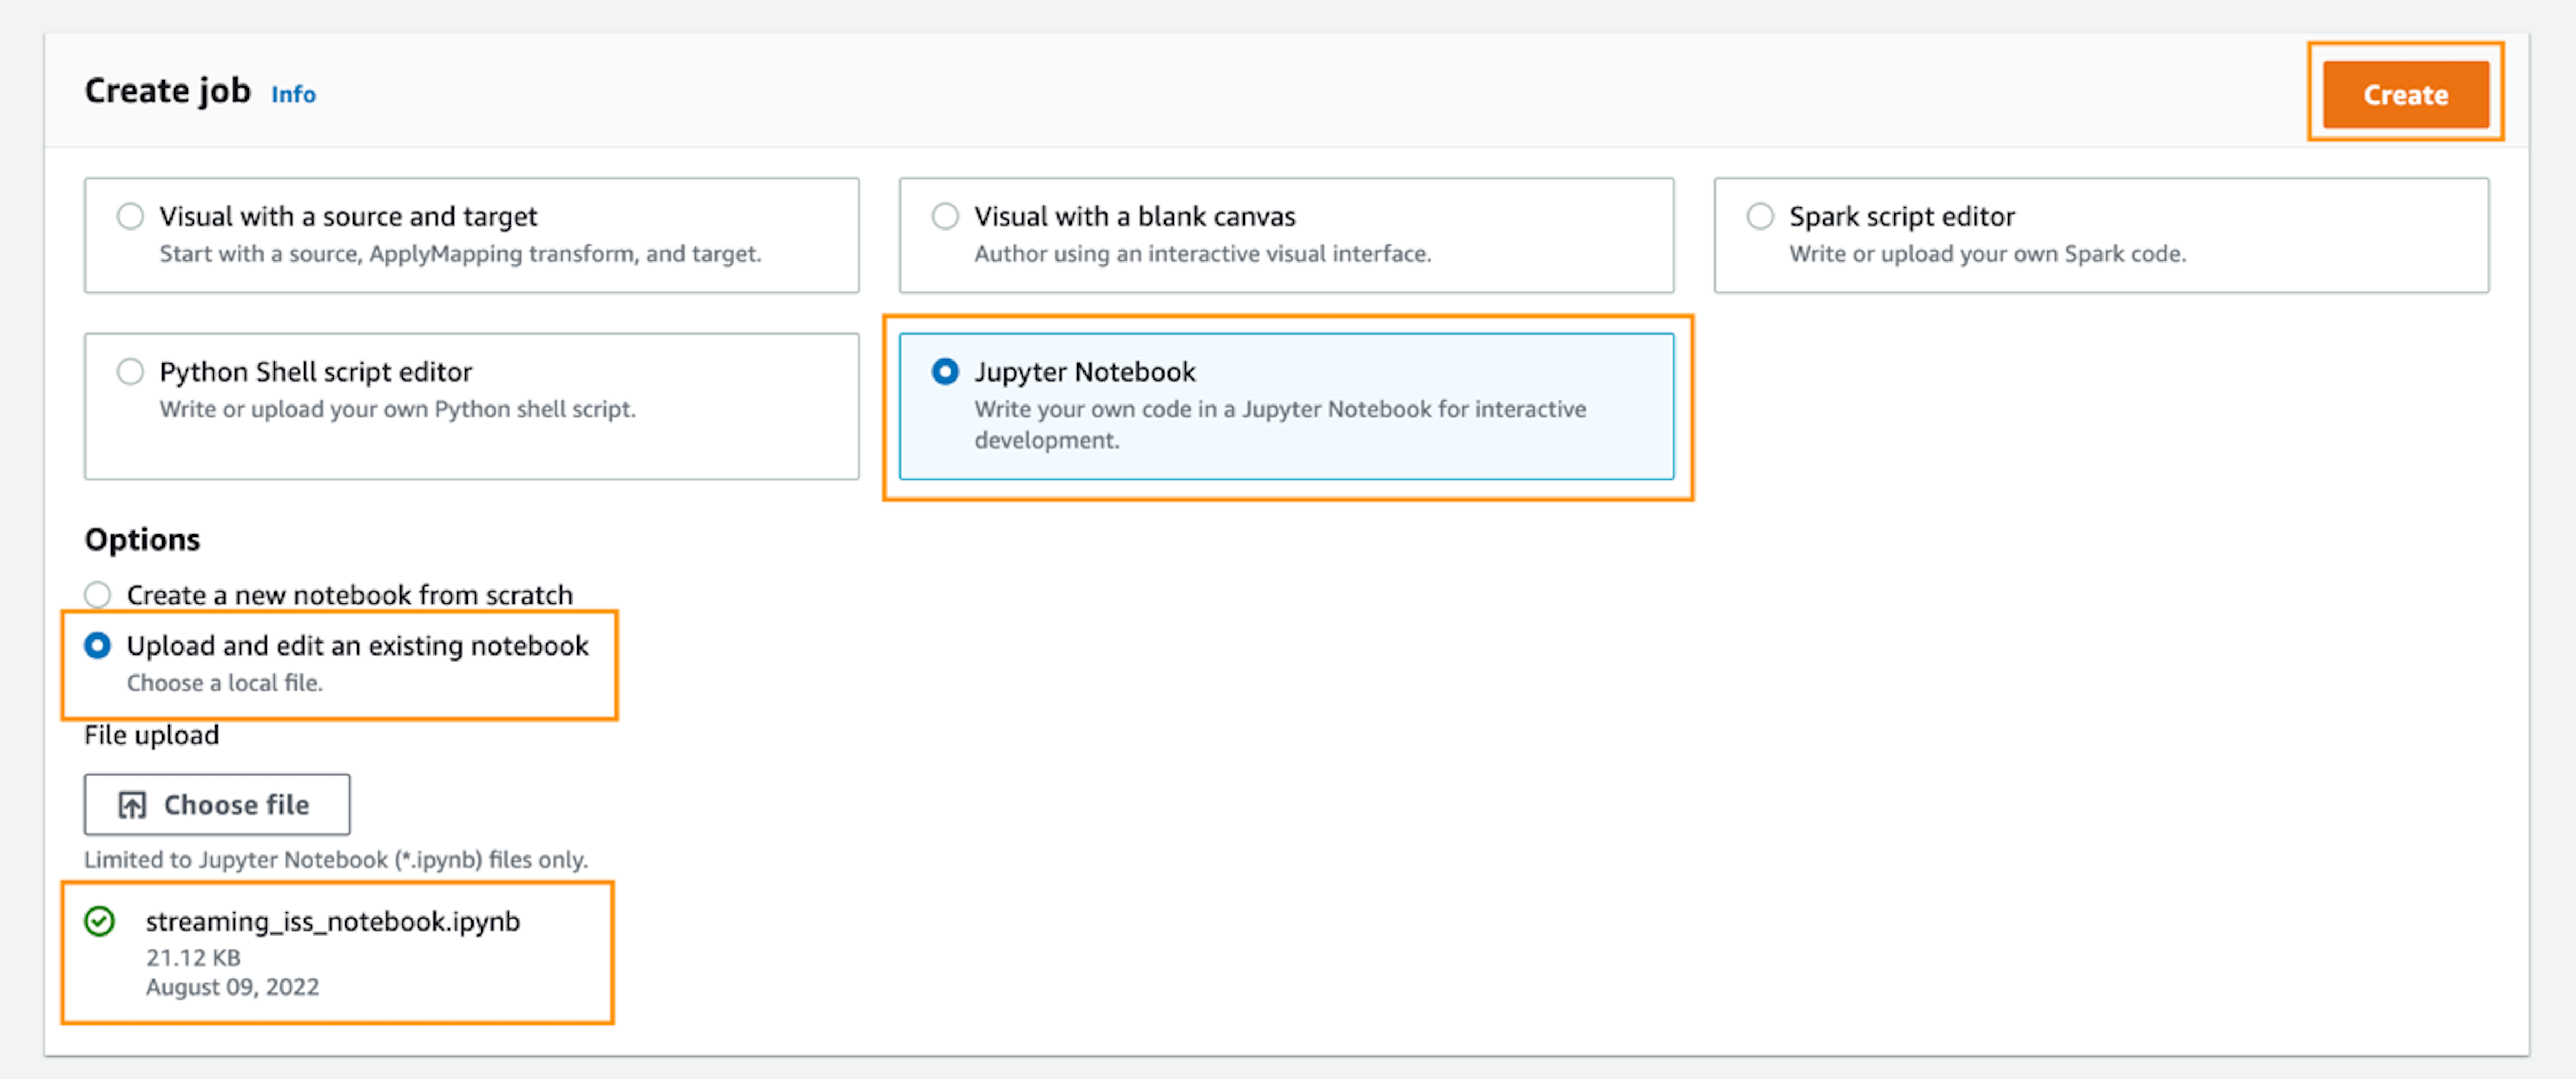The height and width of the screenshot is (1079, 2576).
Task: Click the Python Shell script editor card
Action: point(470,405)
